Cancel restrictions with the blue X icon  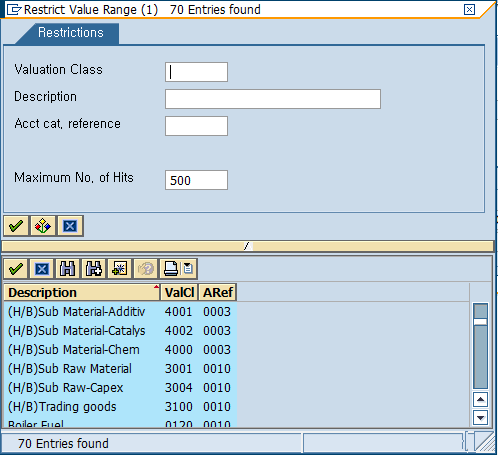click(x=70, y=226)
